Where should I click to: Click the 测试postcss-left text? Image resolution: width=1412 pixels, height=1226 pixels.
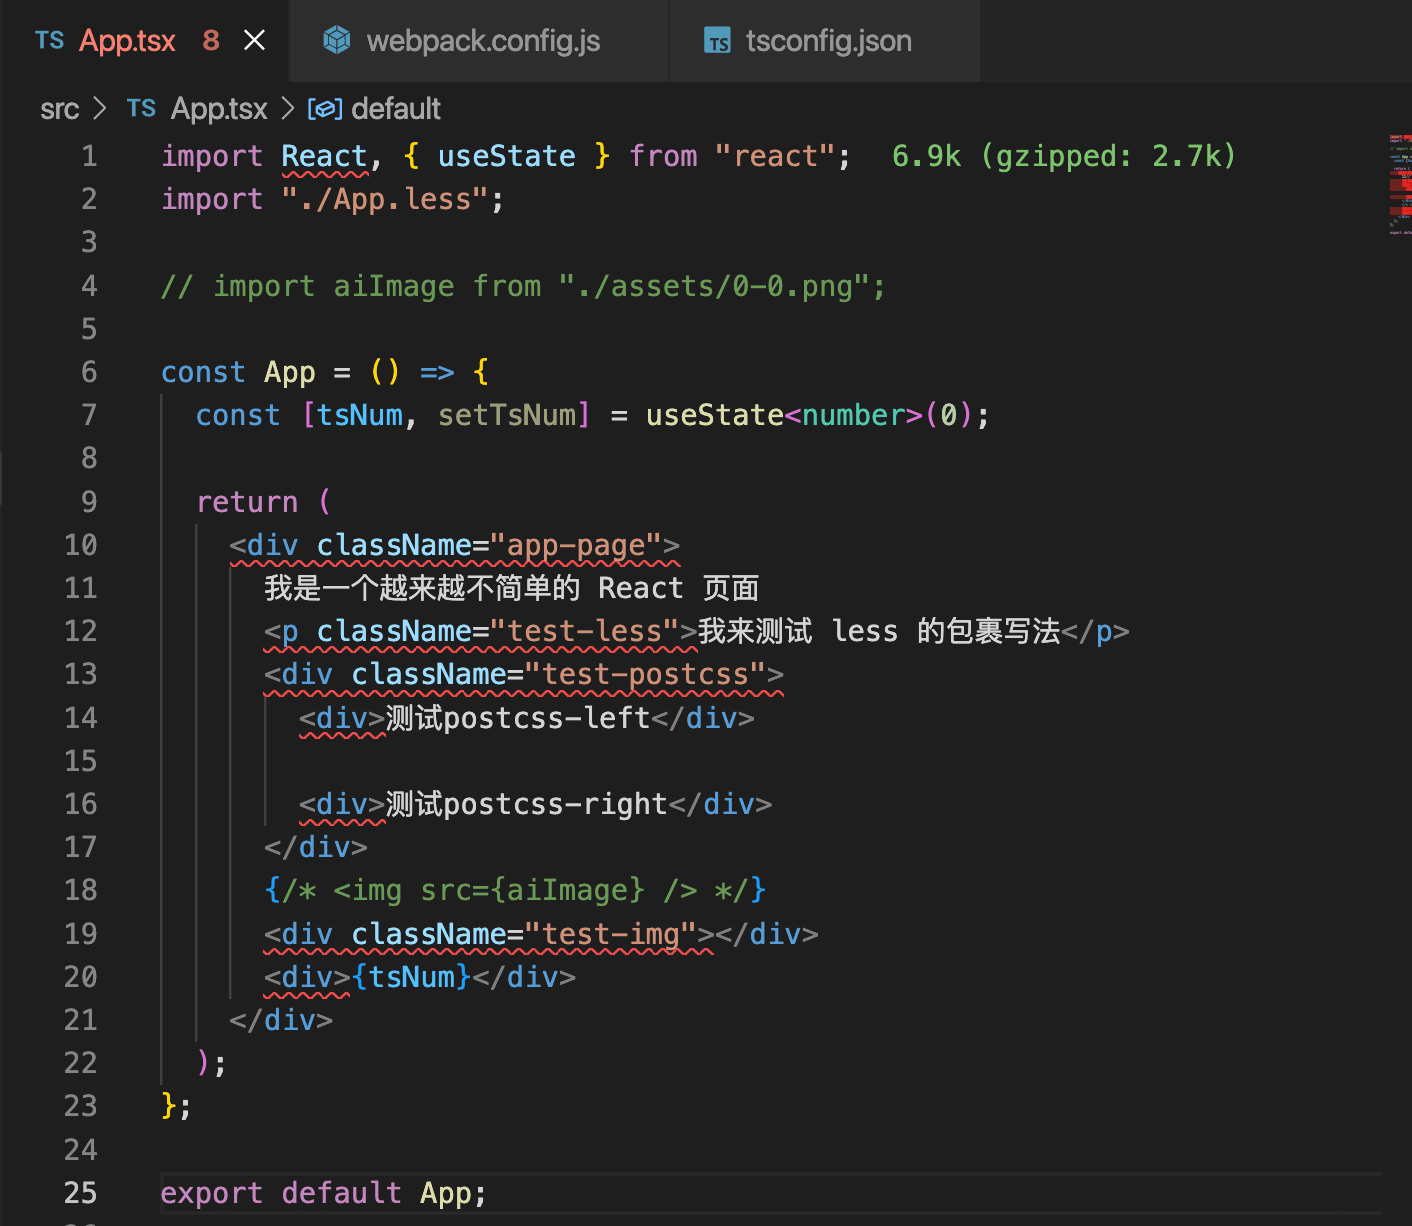(518, 718)
